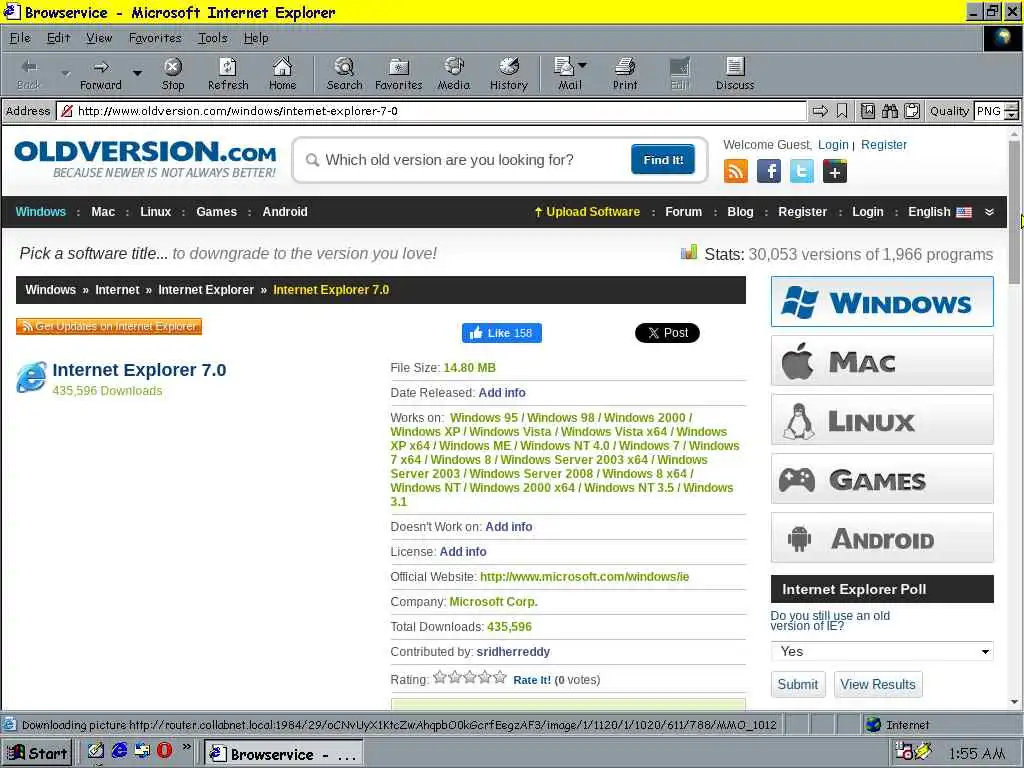Open the Upload Software link

[587, 212]
